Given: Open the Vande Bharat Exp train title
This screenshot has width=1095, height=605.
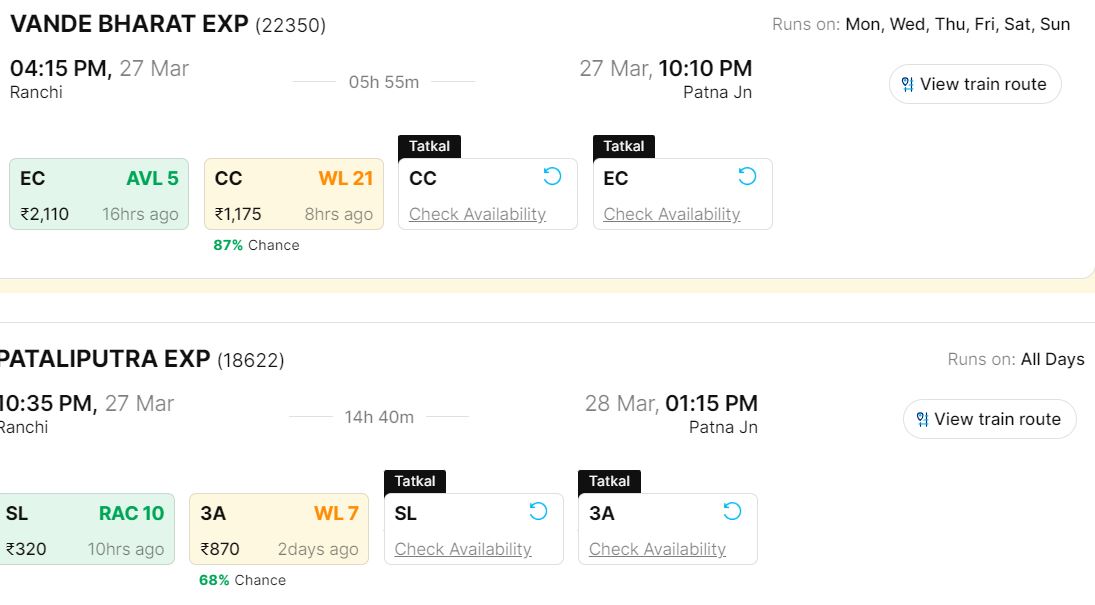Looking at the screenshot, I should tap(129, 24).
